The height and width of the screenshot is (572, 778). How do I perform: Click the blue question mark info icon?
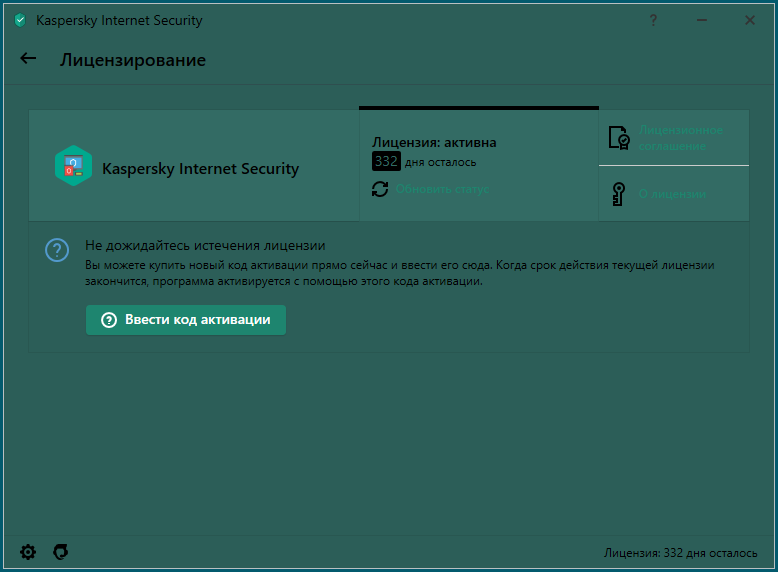click(58, 249)
